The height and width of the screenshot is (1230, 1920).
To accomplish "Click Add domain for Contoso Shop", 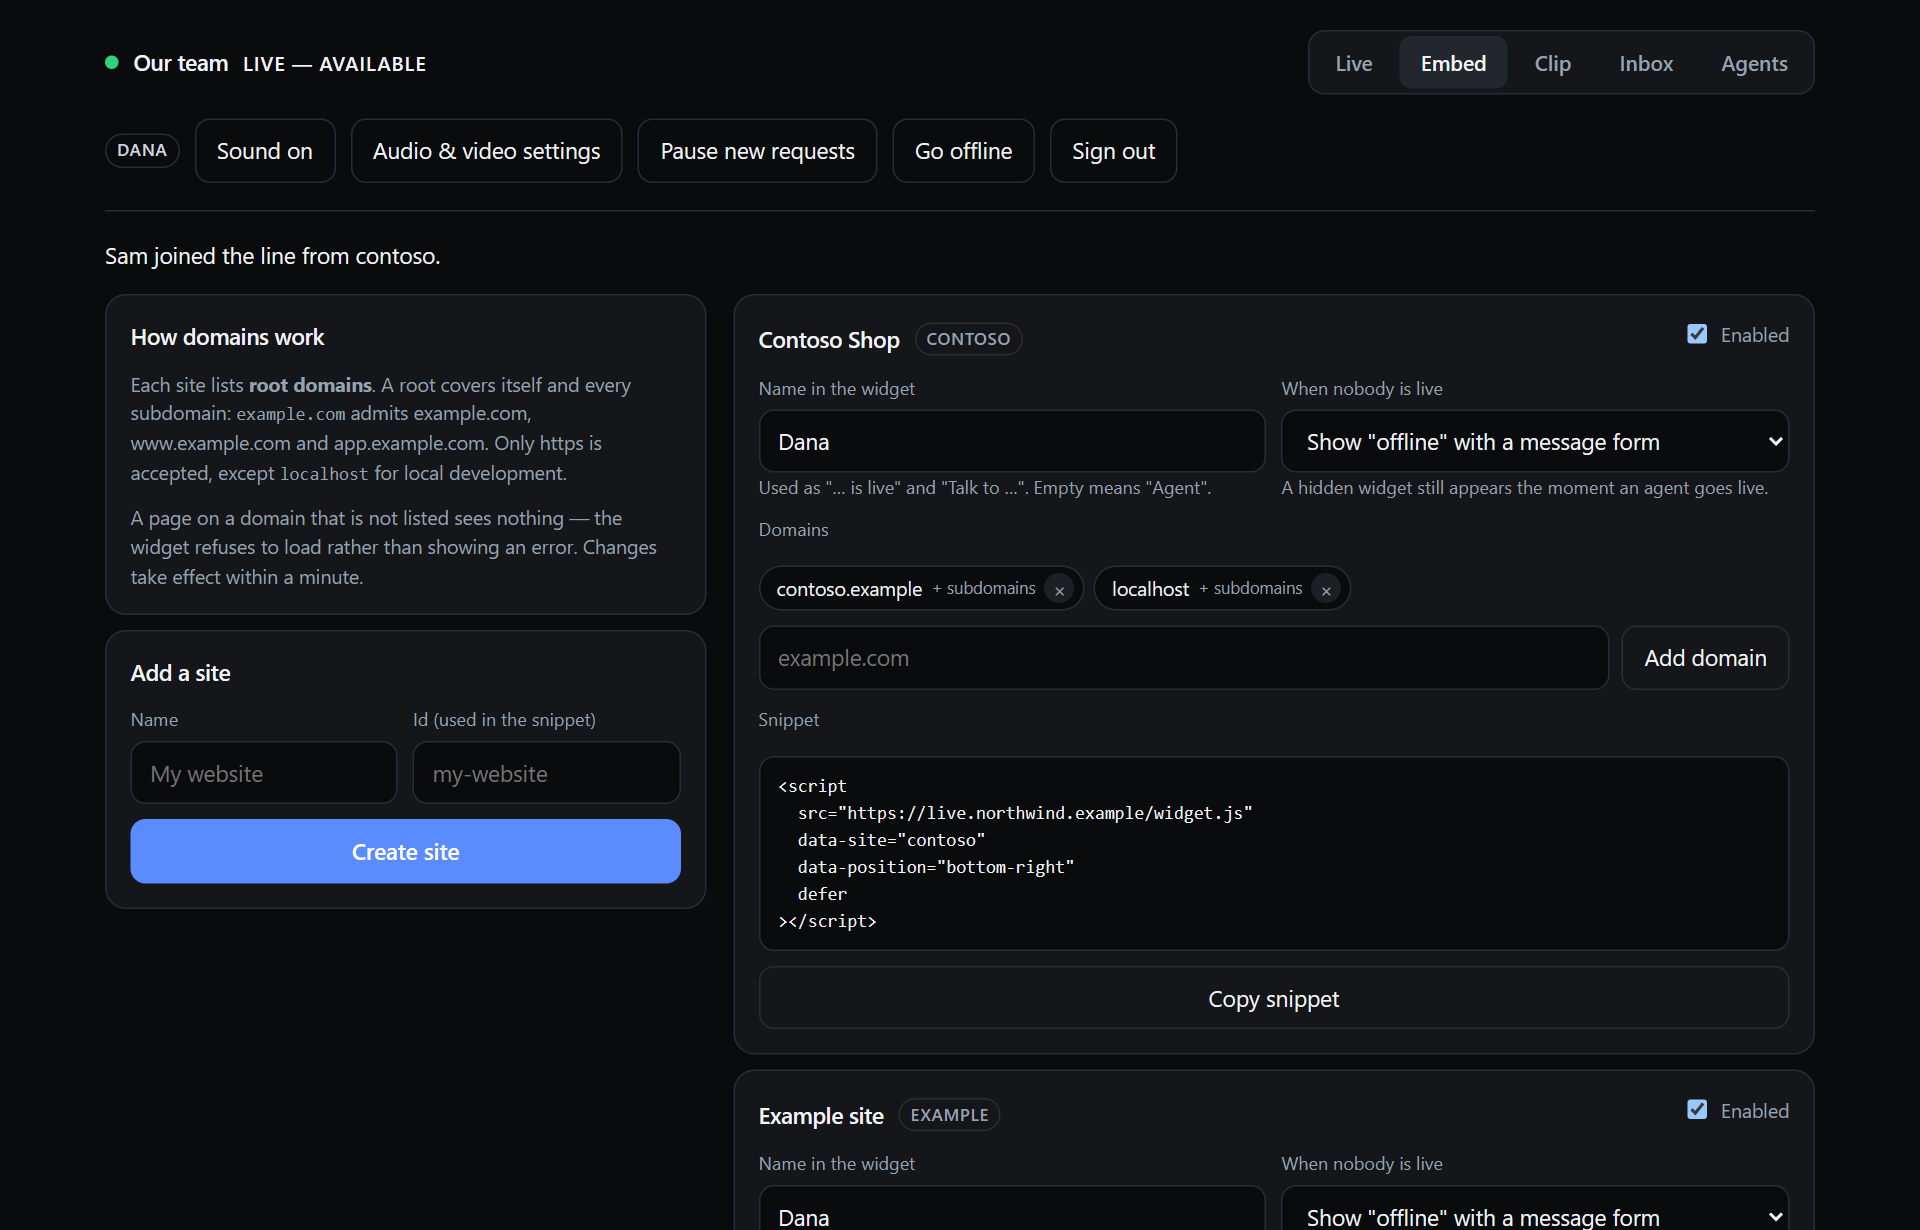I will (x=1705, y=658).
